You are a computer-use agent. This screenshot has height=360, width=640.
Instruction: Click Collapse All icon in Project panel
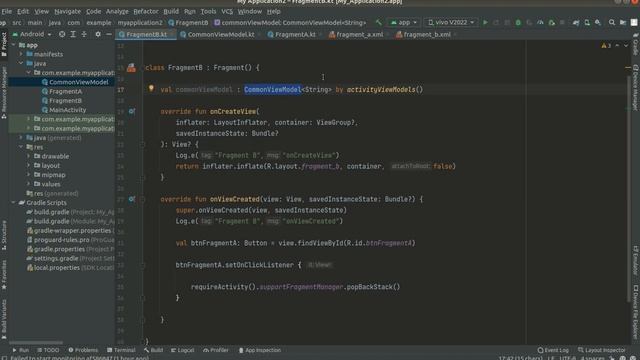pos(84,34)
